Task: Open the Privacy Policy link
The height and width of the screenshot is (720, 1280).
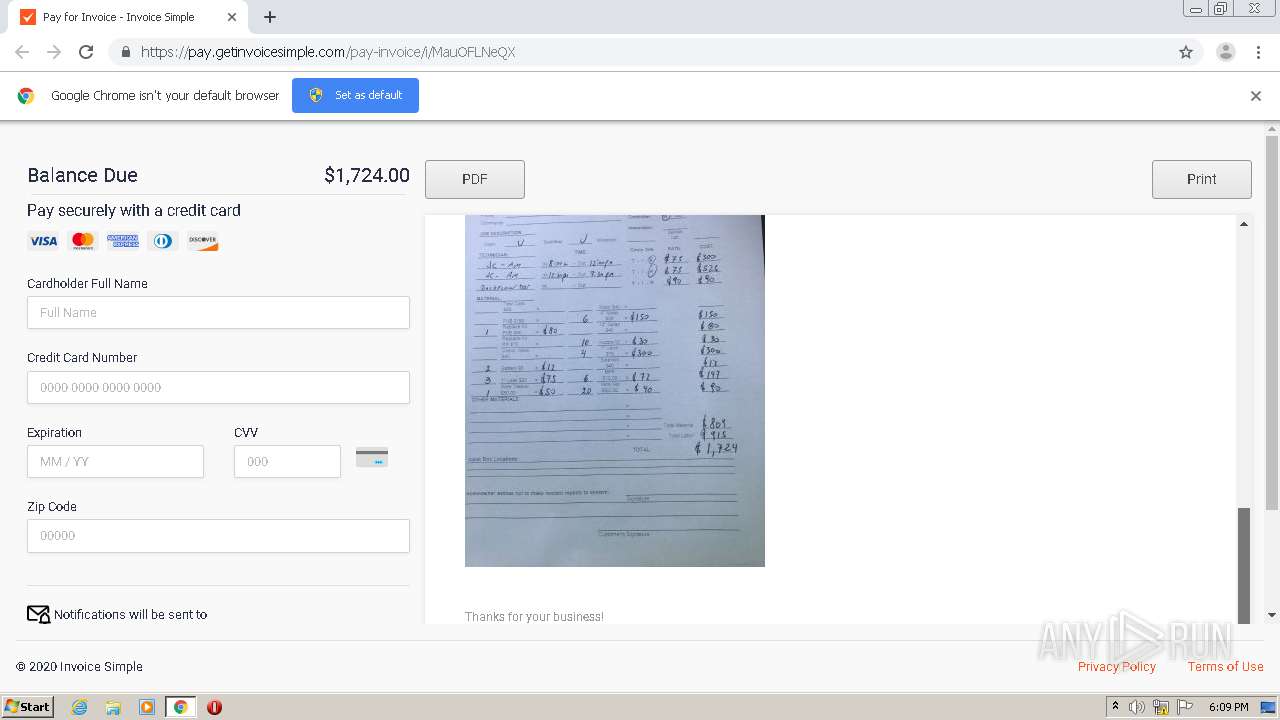Action: tap(1117, 666)
